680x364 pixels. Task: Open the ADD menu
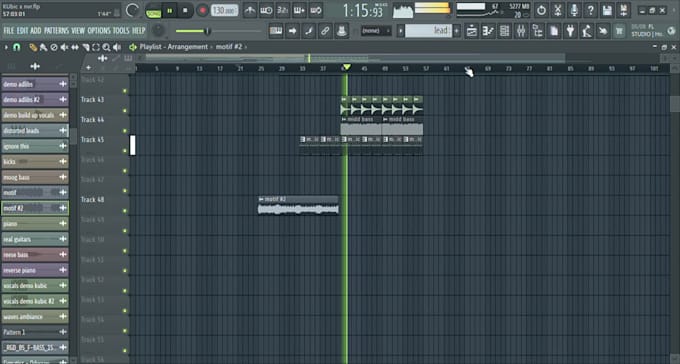click(36, 31)
